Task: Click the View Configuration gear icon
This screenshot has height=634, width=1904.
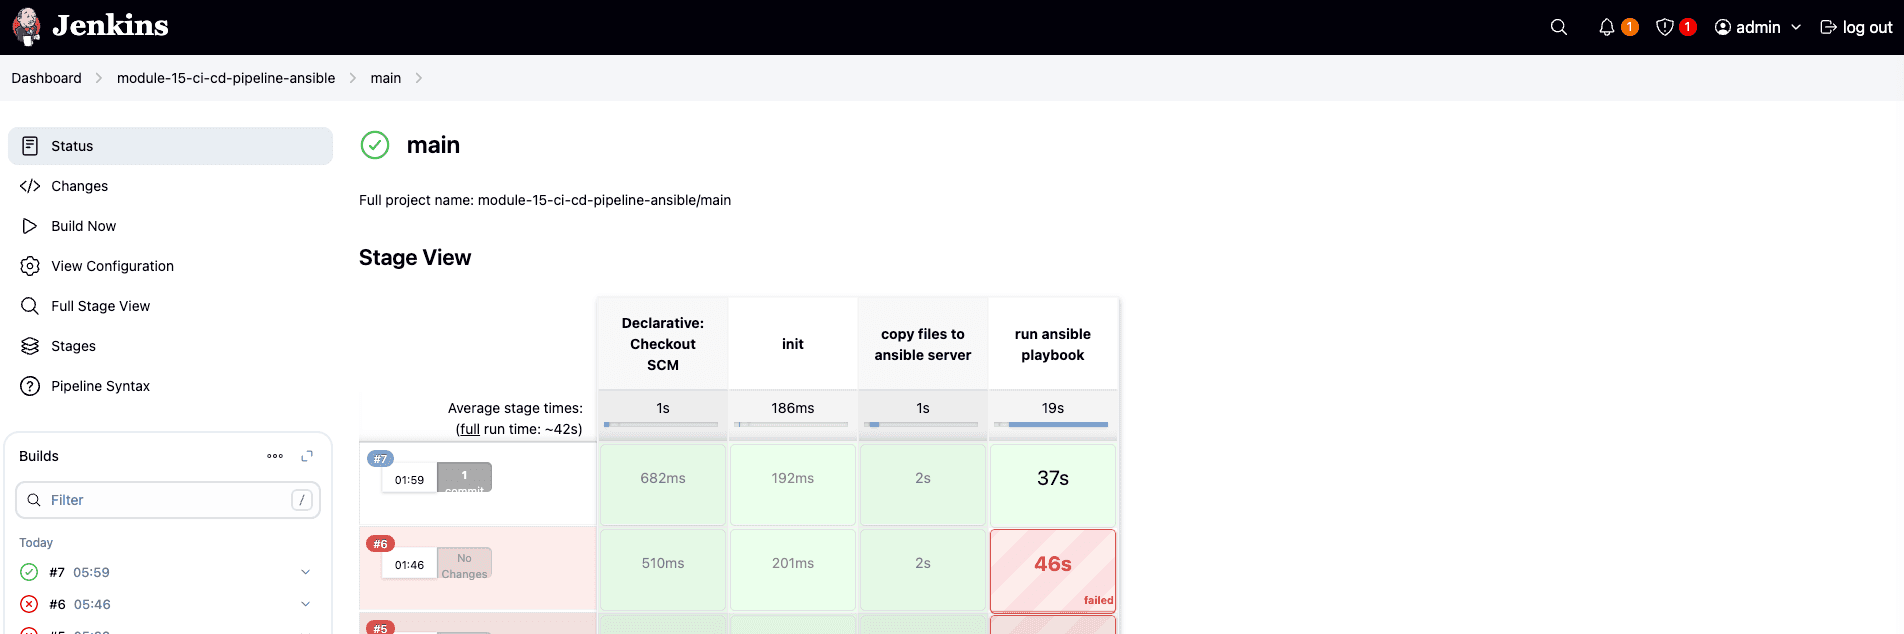Action: tap(30, 266)
